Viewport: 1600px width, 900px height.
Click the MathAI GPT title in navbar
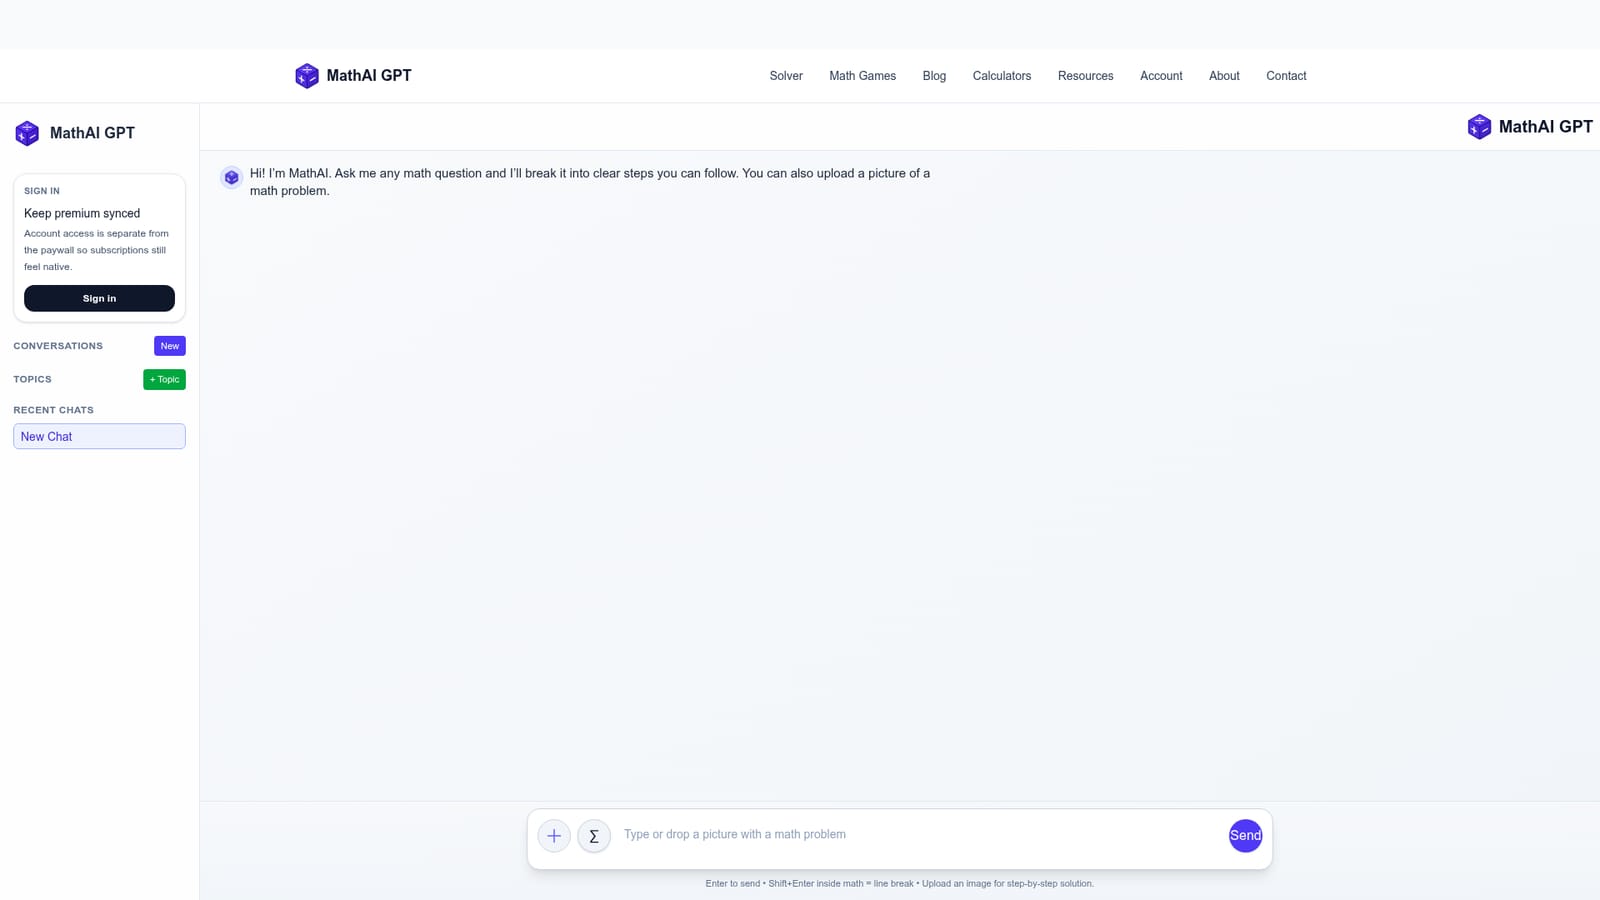(369, 76)
